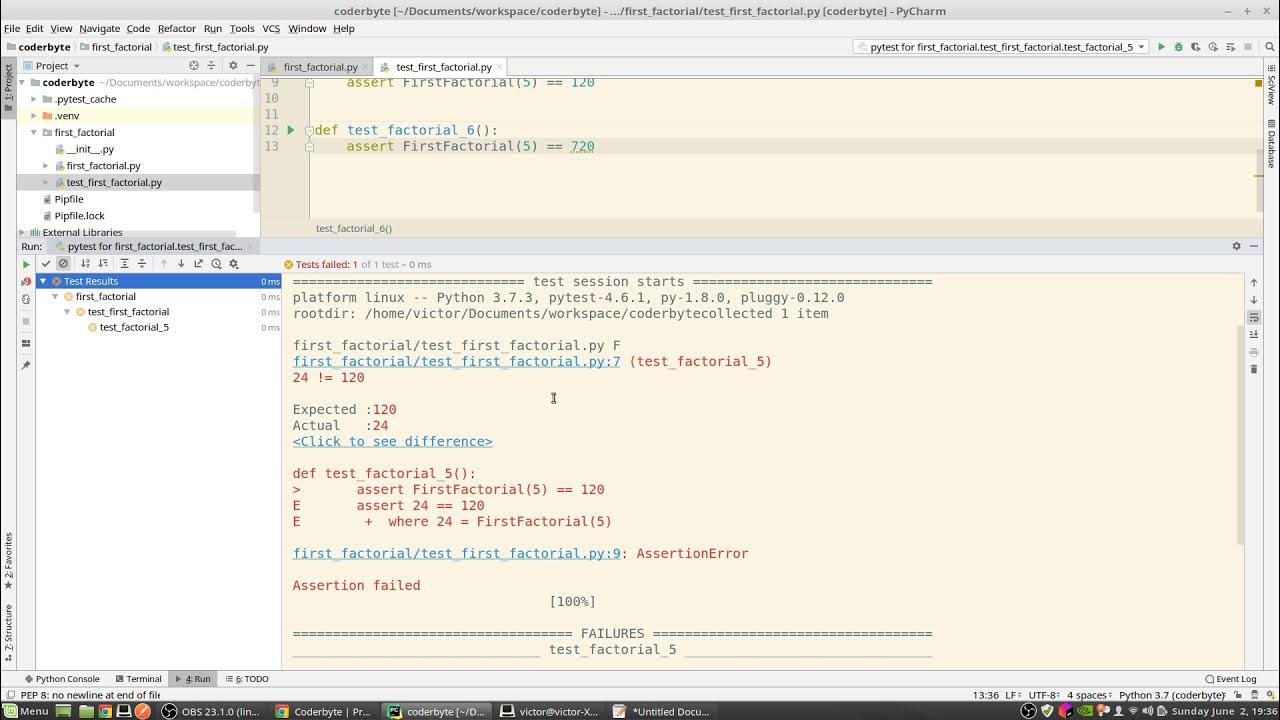The width and height of the screenshot is (1280, 720).
Task: Collapse all test result nodes
Action: pyautogui.click(x=142, y=264)
